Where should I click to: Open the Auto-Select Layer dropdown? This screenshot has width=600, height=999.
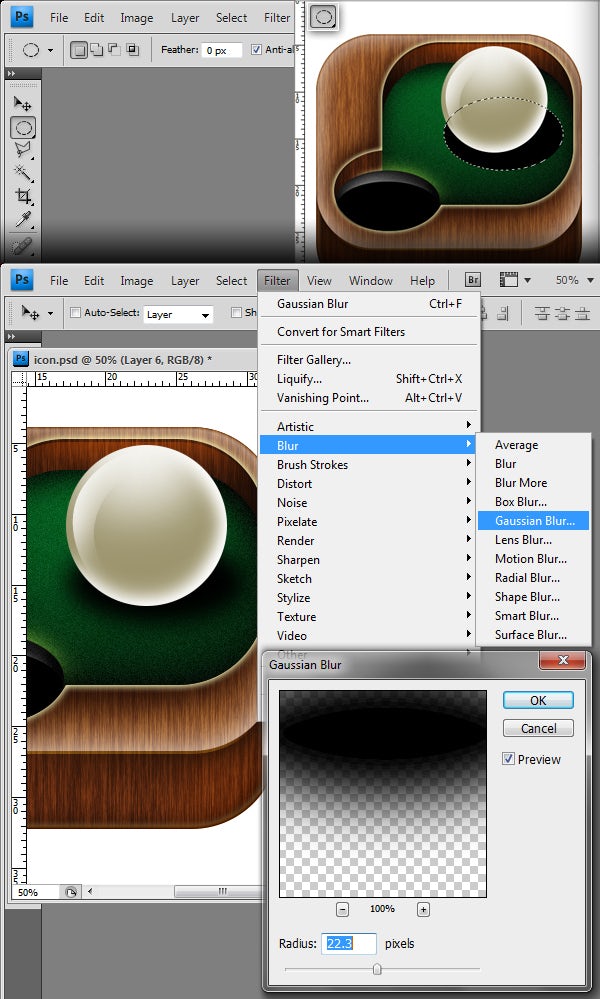point(179,314)
